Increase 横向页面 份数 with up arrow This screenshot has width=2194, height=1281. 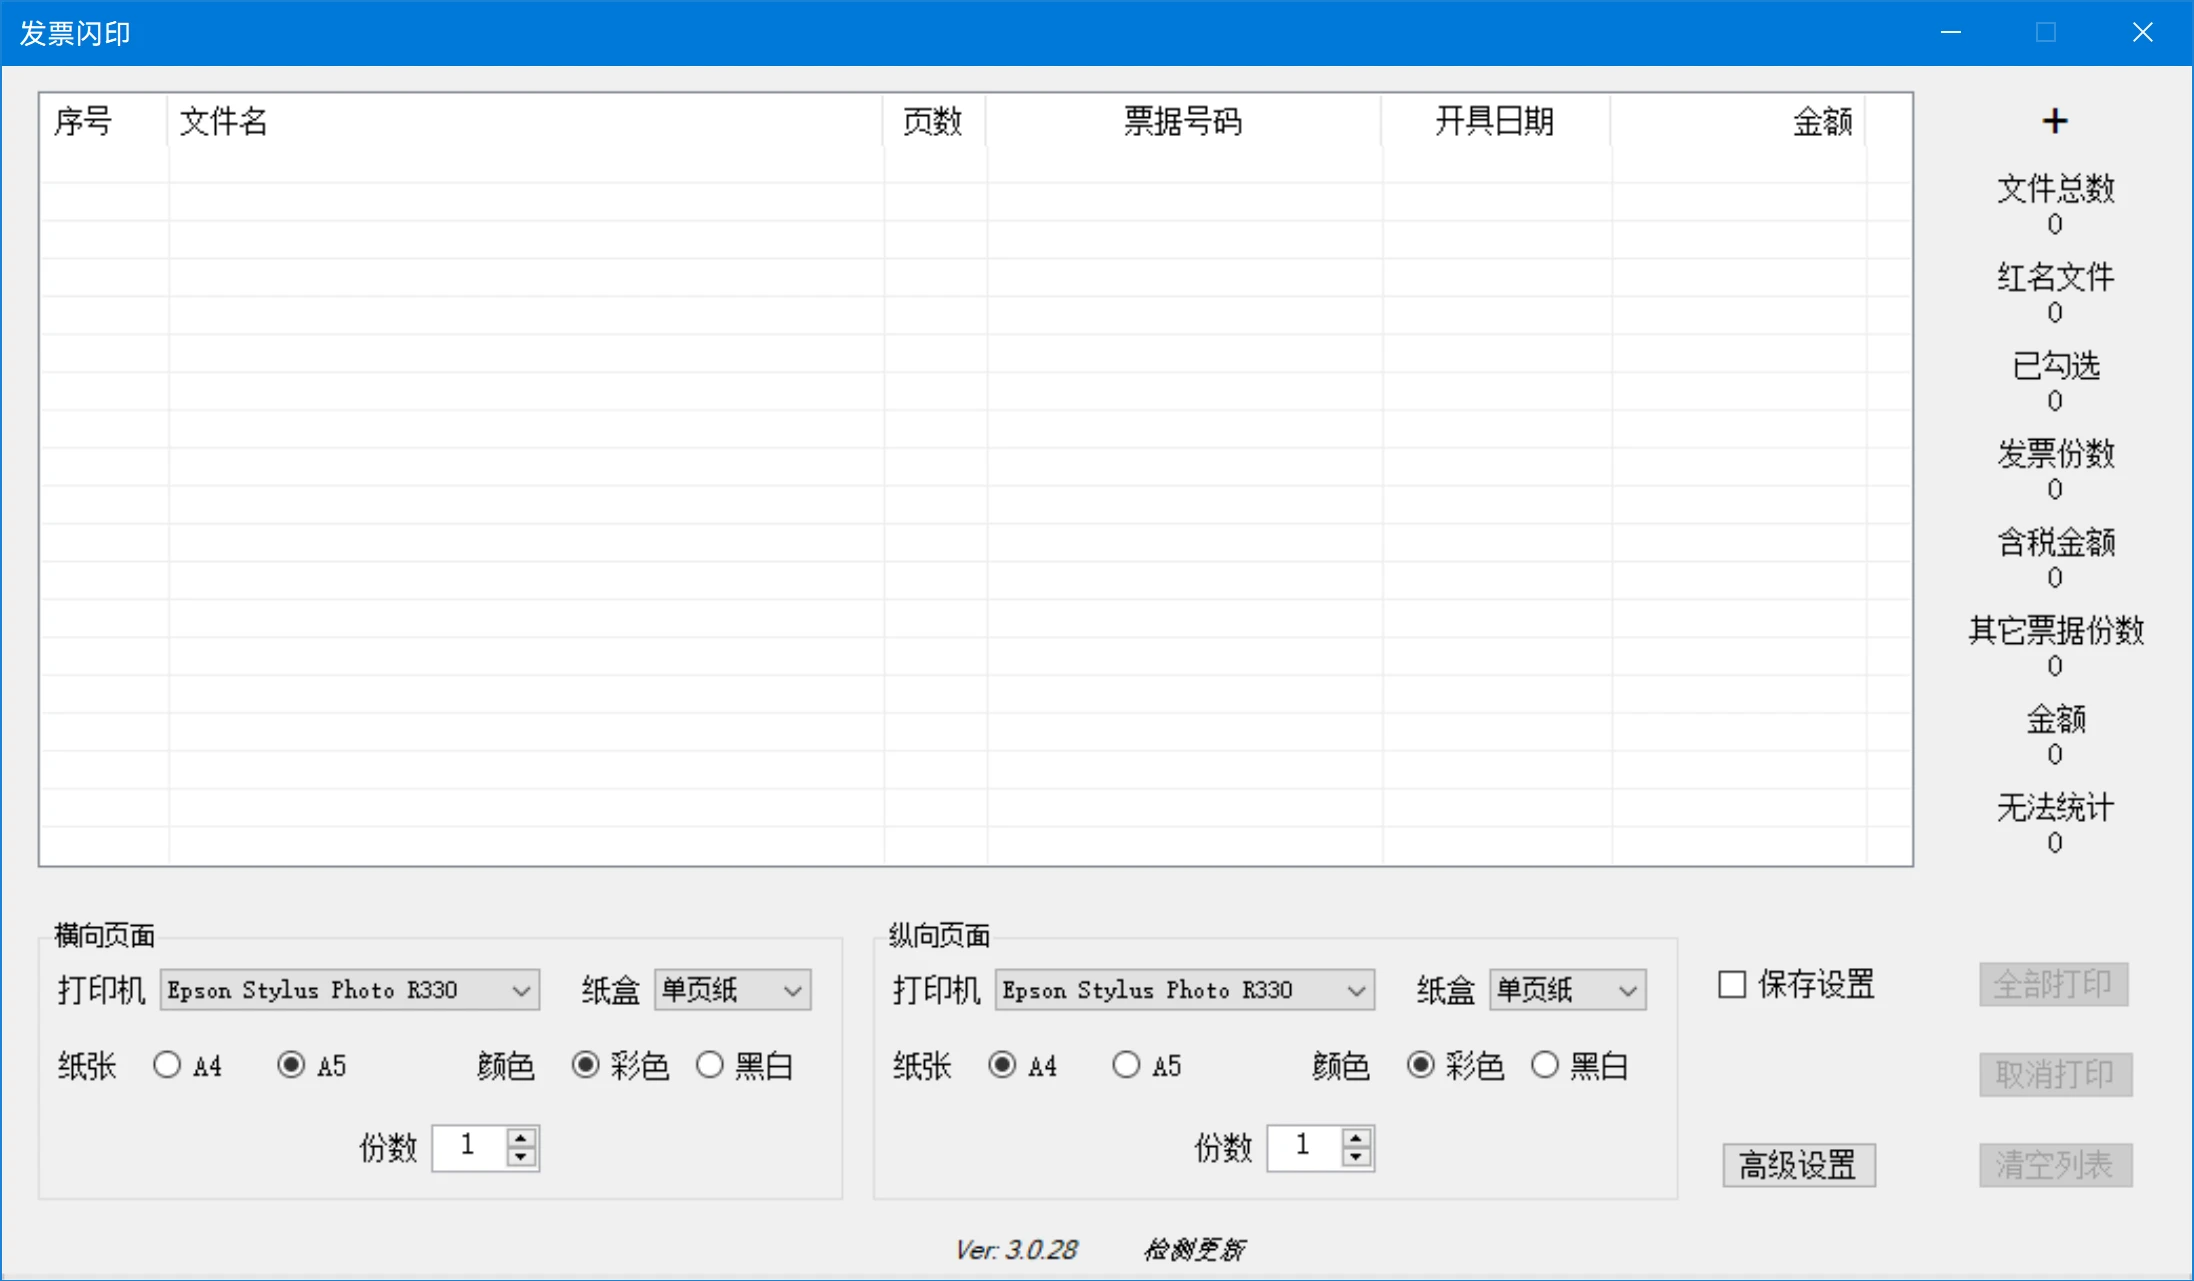click(x=521, y=1137)
